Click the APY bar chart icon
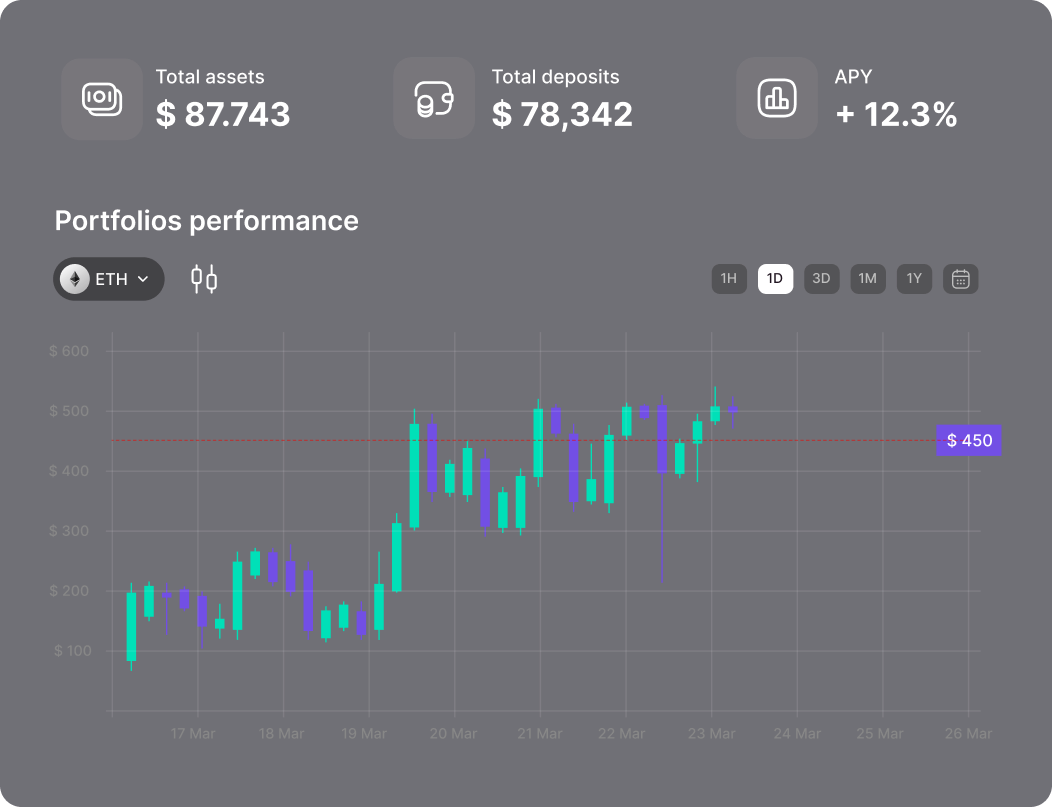 tap(776, 98)
